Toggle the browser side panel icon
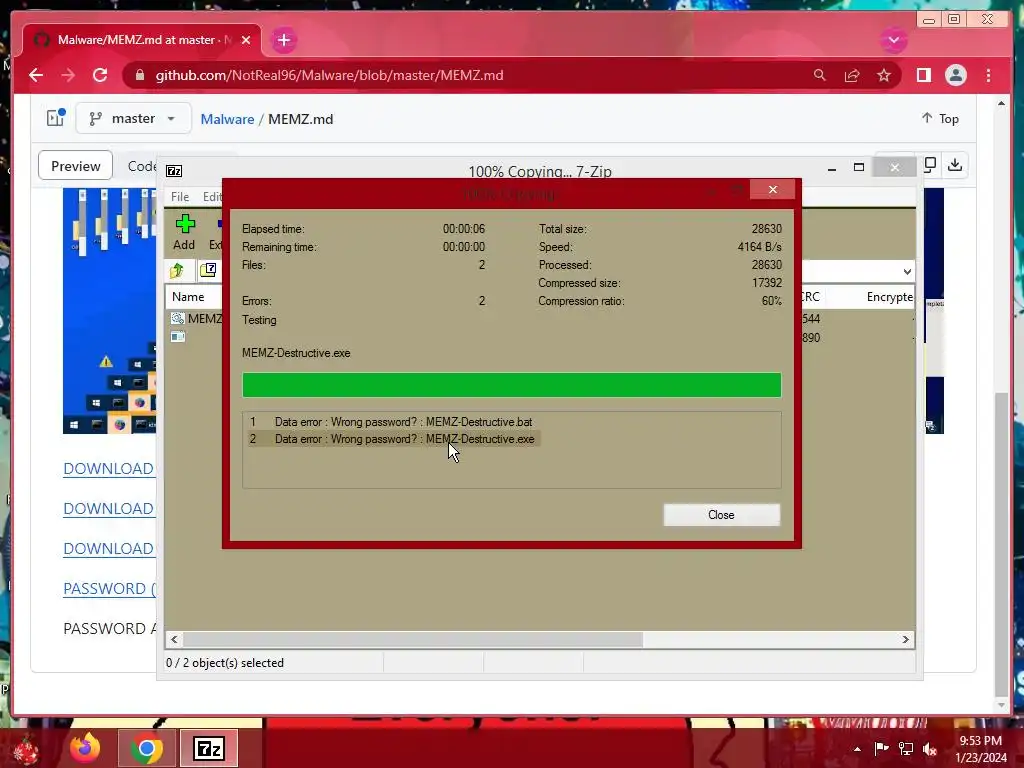Screen dimensions: 1024x768 coord(923,75)
